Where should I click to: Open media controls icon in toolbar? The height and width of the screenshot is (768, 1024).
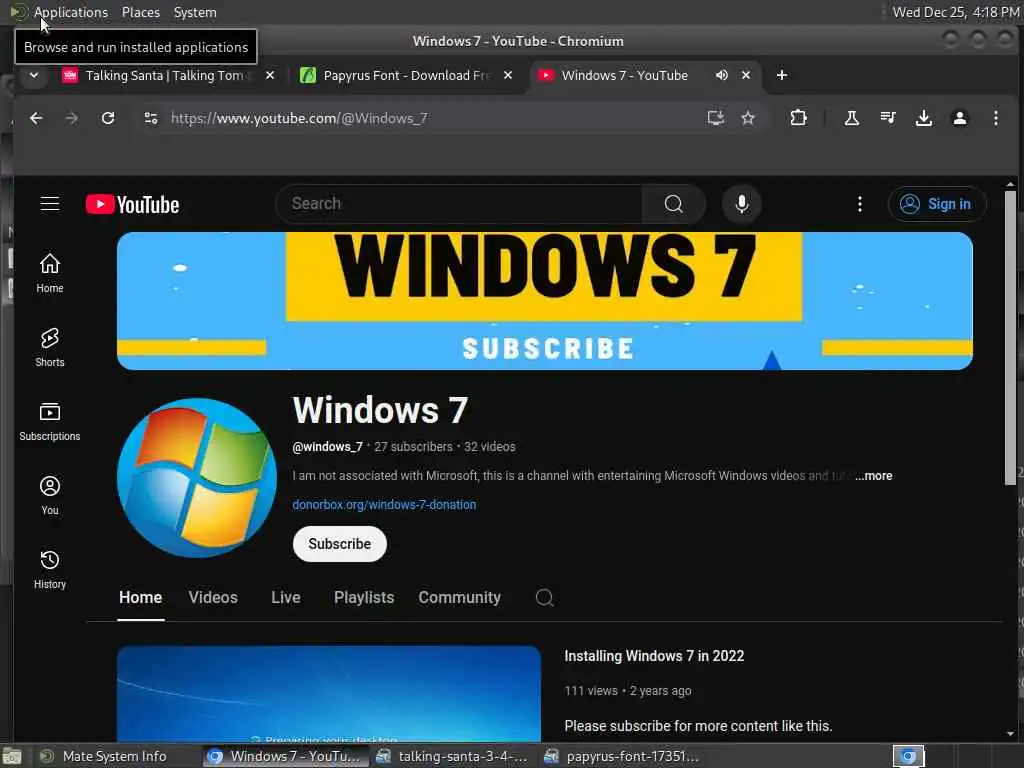point(888,118)
